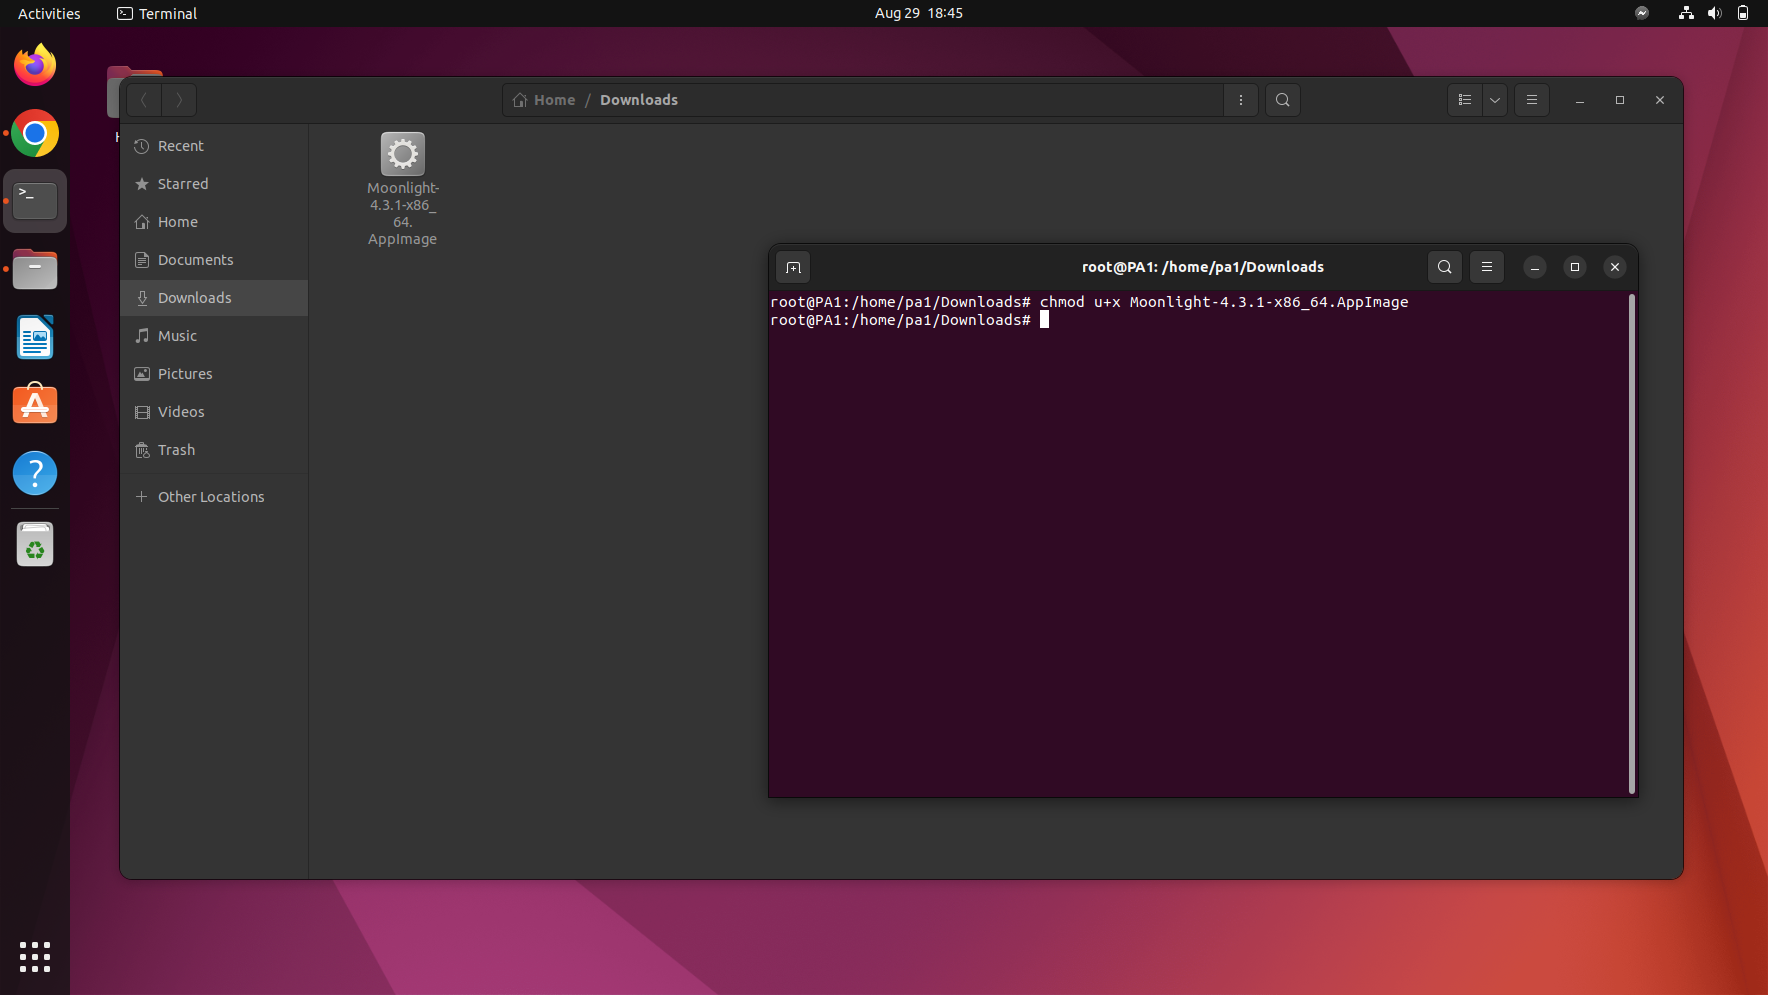Open the terminal hamburger menu
Image resolution: width=1768 pixels, height=995 pixels.
pos(1486,267)
